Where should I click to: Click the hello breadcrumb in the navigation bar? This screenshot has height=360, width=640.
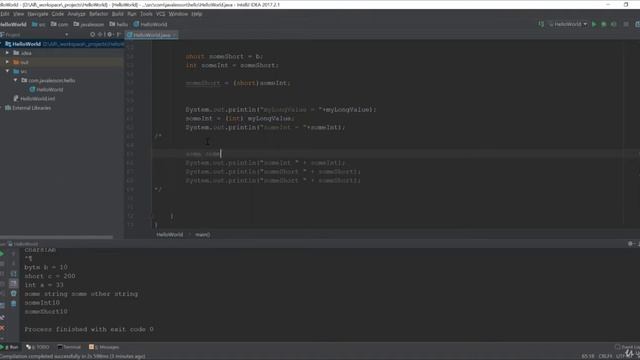tap(118, 24)
